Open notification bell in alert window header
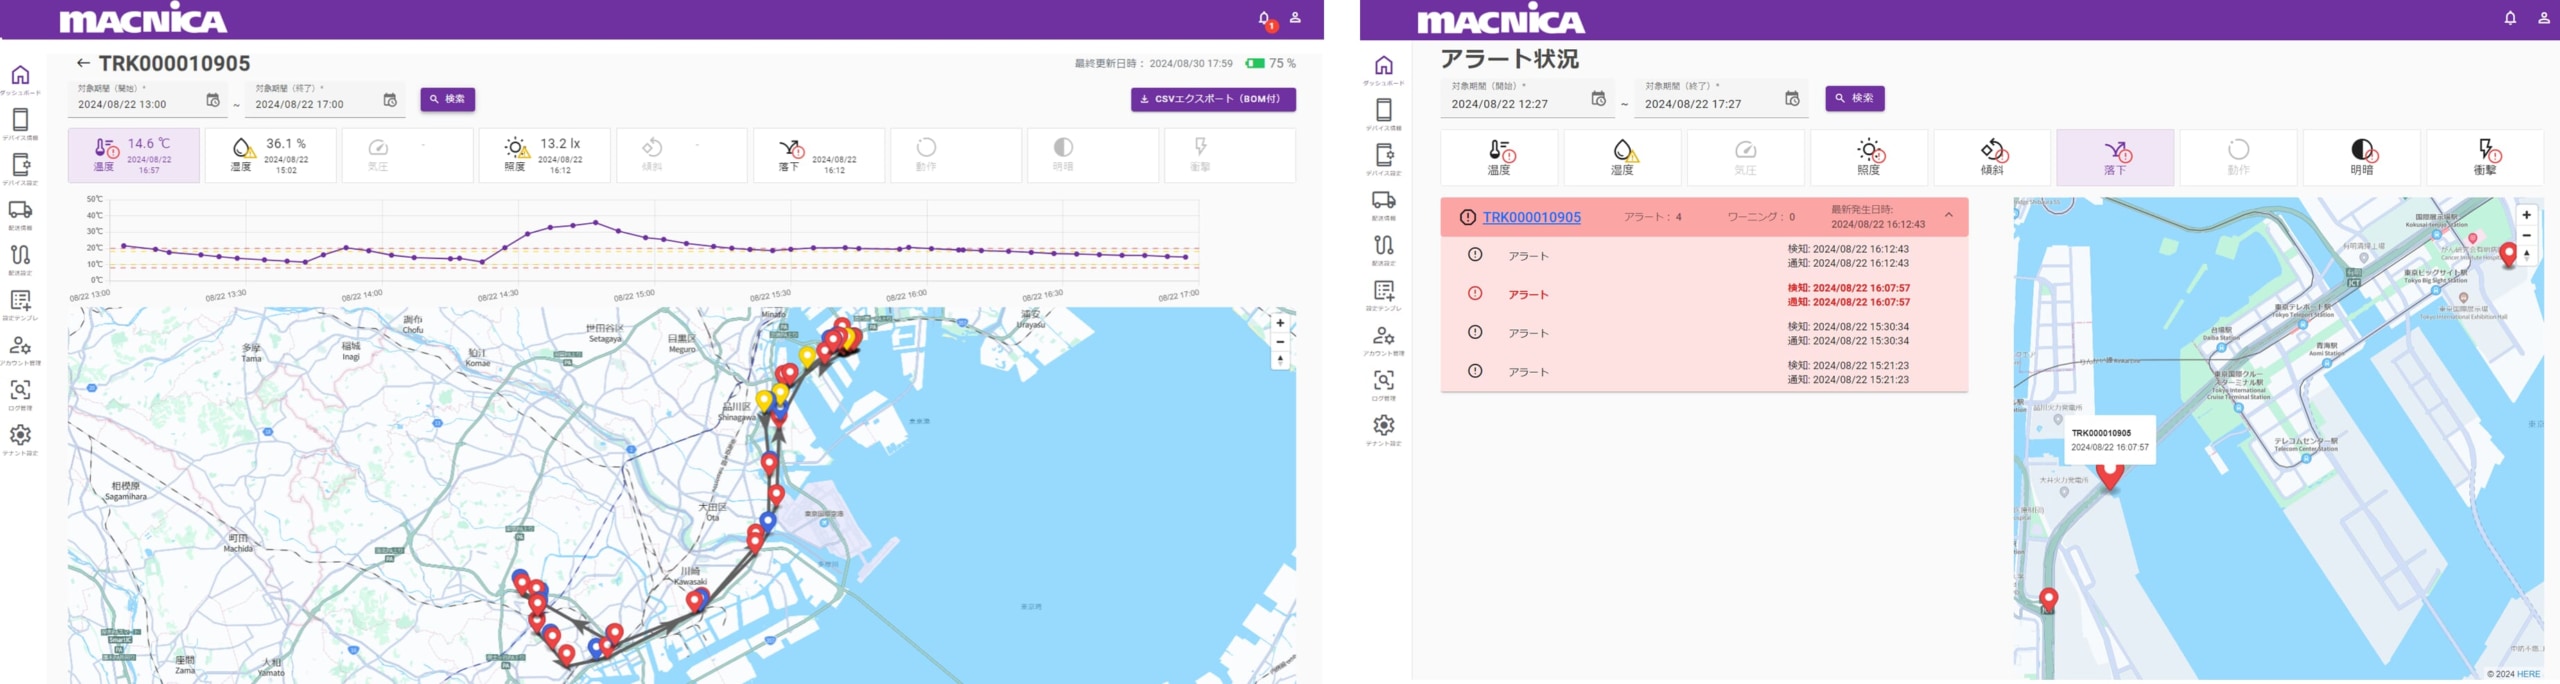Viewport: 2560px width, 684px height. (2510, 18)
